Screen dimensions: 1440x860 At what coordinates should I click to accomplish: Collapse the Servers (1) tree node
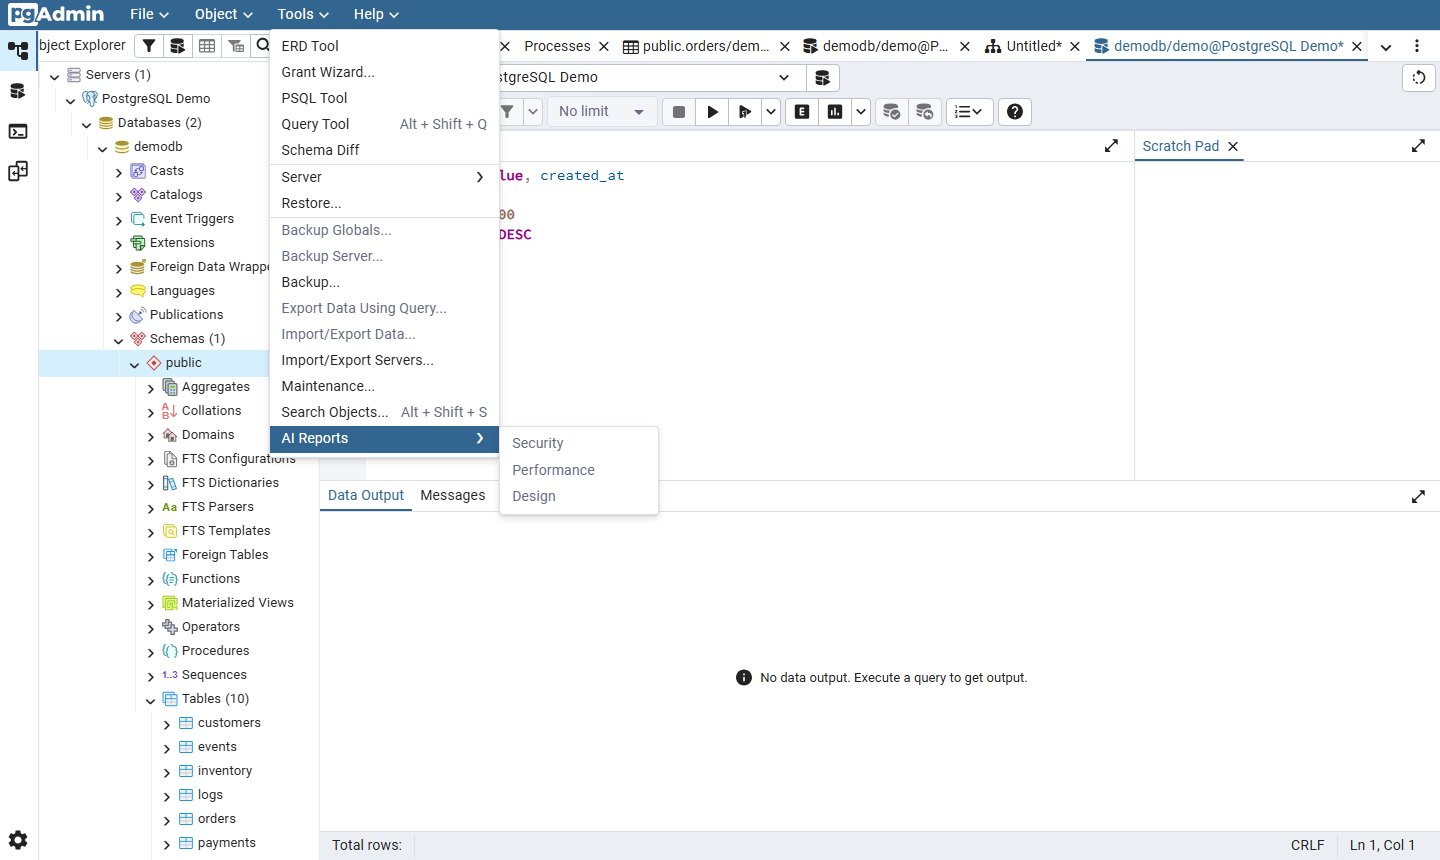[55, 75]
